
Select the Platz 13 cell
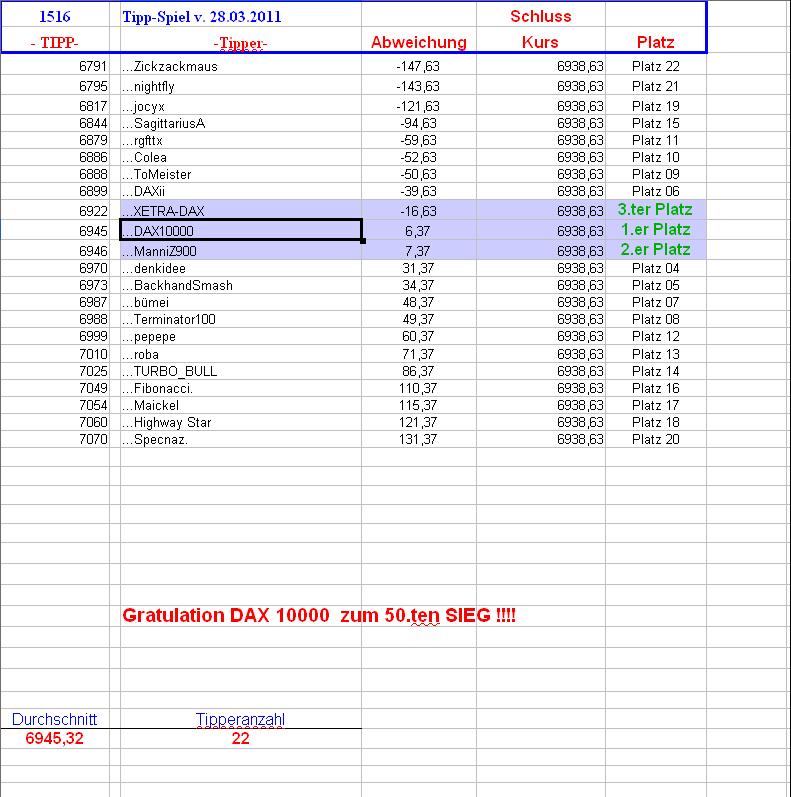[656, 354]
